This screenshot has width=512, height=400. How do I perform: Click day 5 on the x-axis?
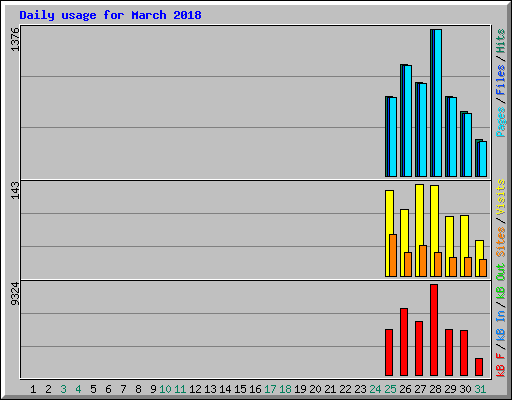coord(93,389)
